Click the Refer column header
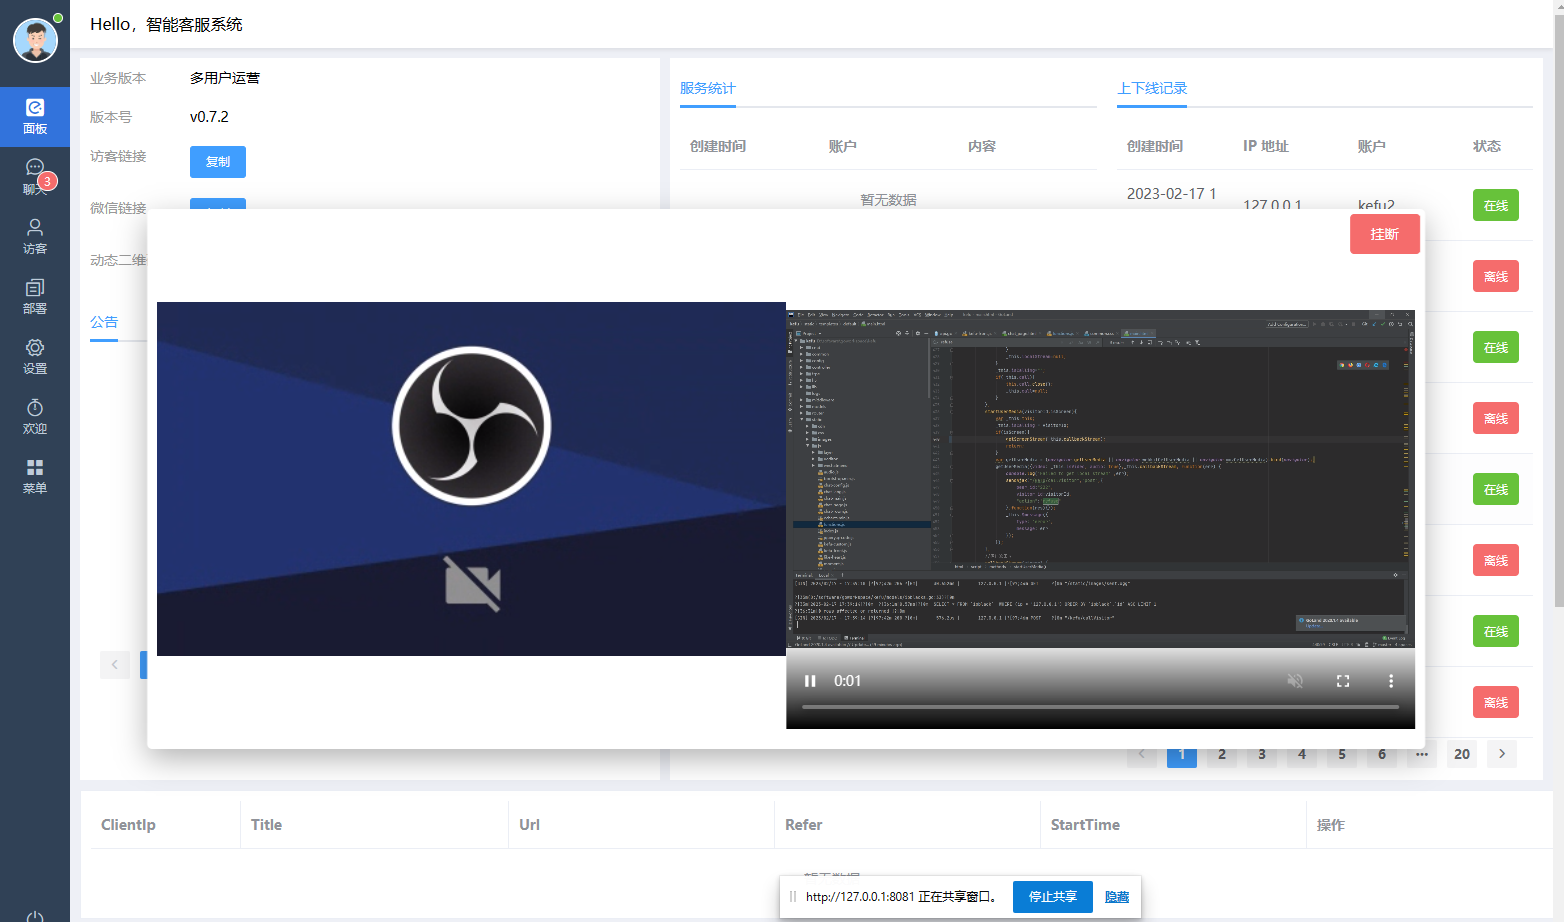 (x=804, y=825)
